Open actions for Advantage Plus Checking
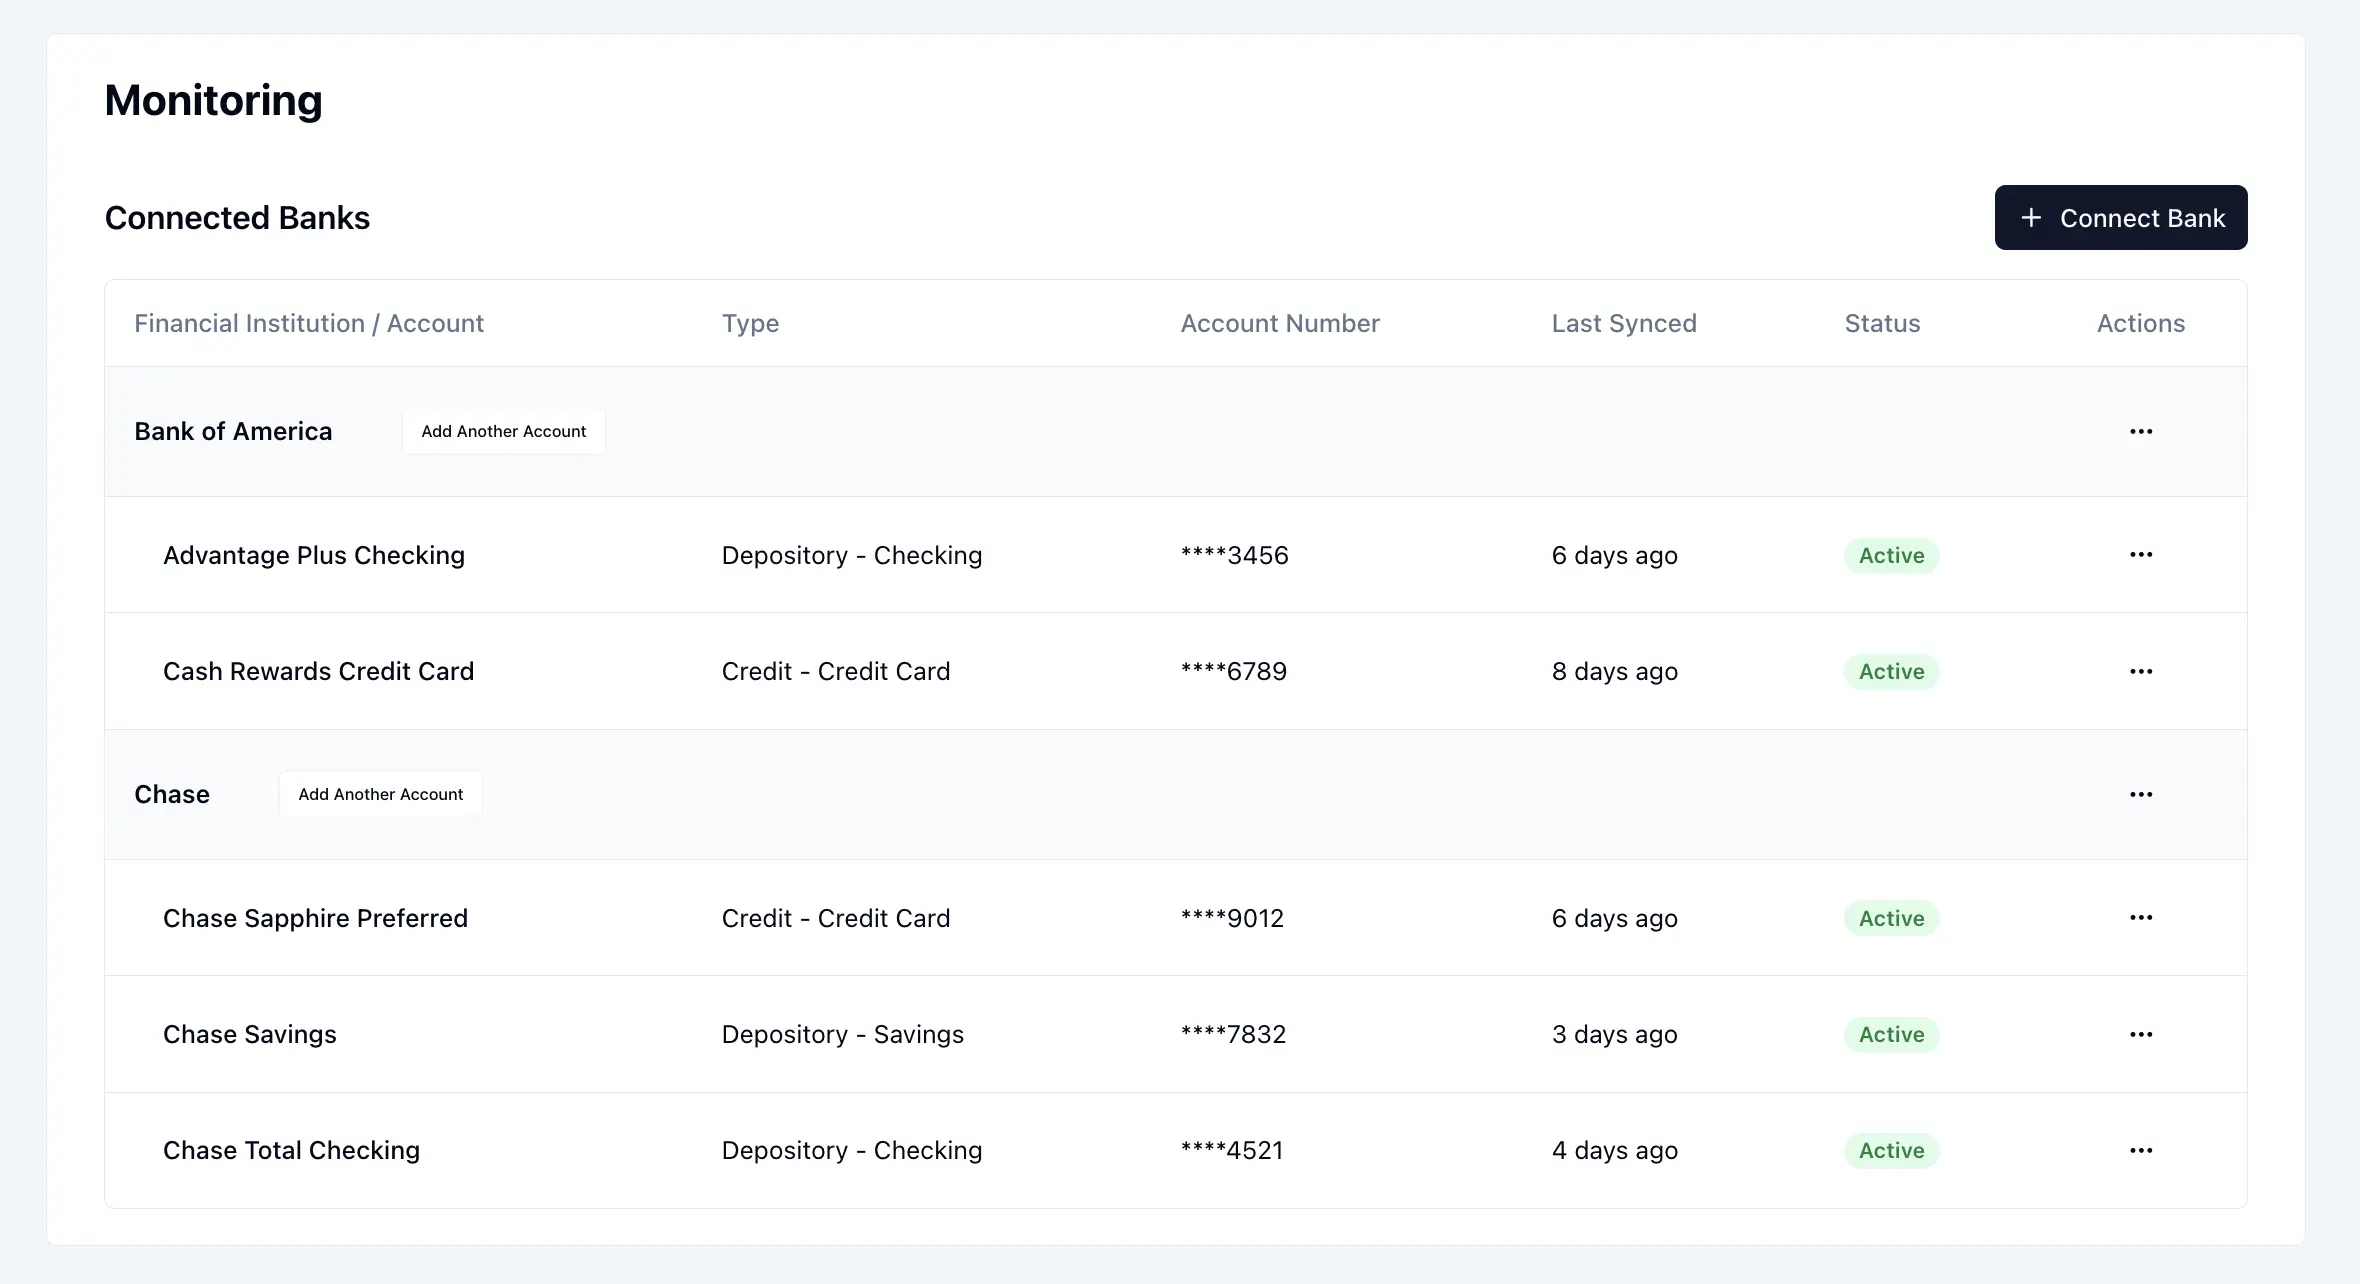Screen dimensions: 2360x1284 (x=2141, y=555)
